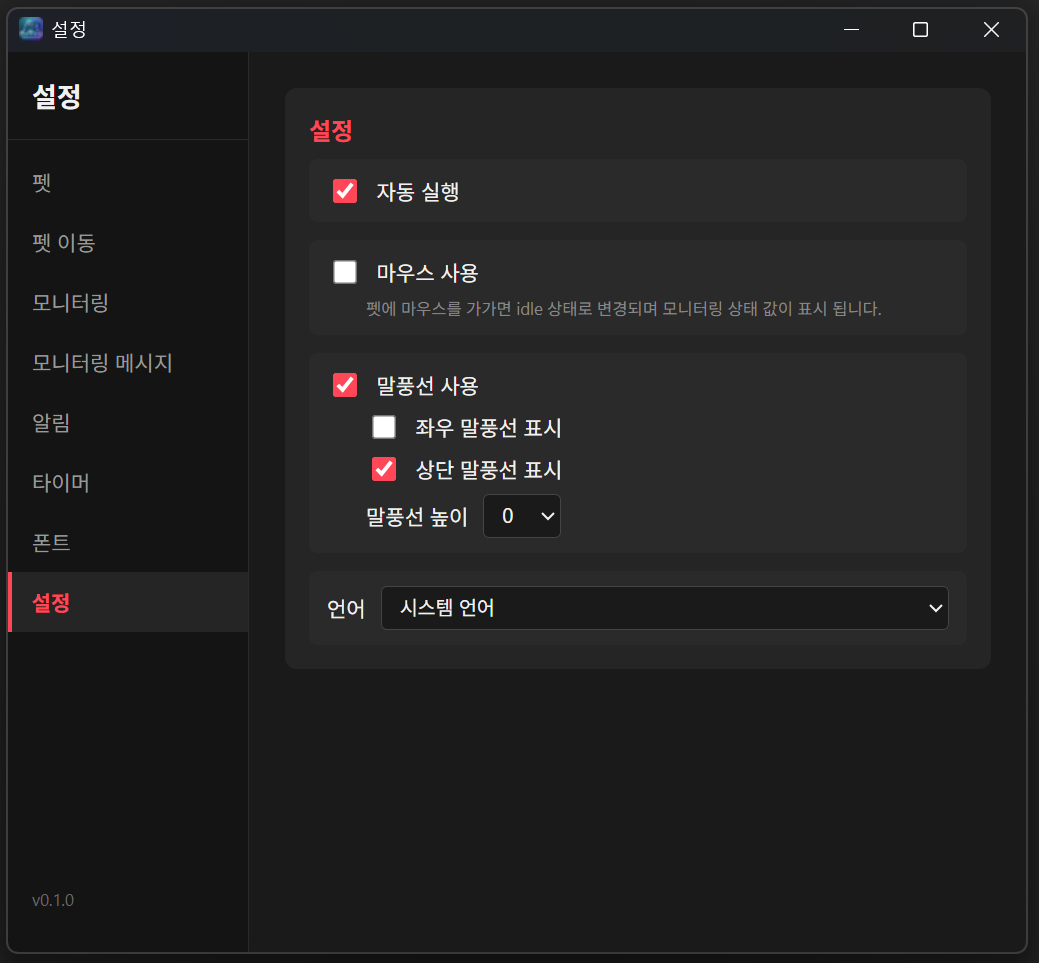The height and width of the screenshot is (963, 1039).
Task: Uncheck 상단 말풍선 표시 option
Action: [384, 469]
